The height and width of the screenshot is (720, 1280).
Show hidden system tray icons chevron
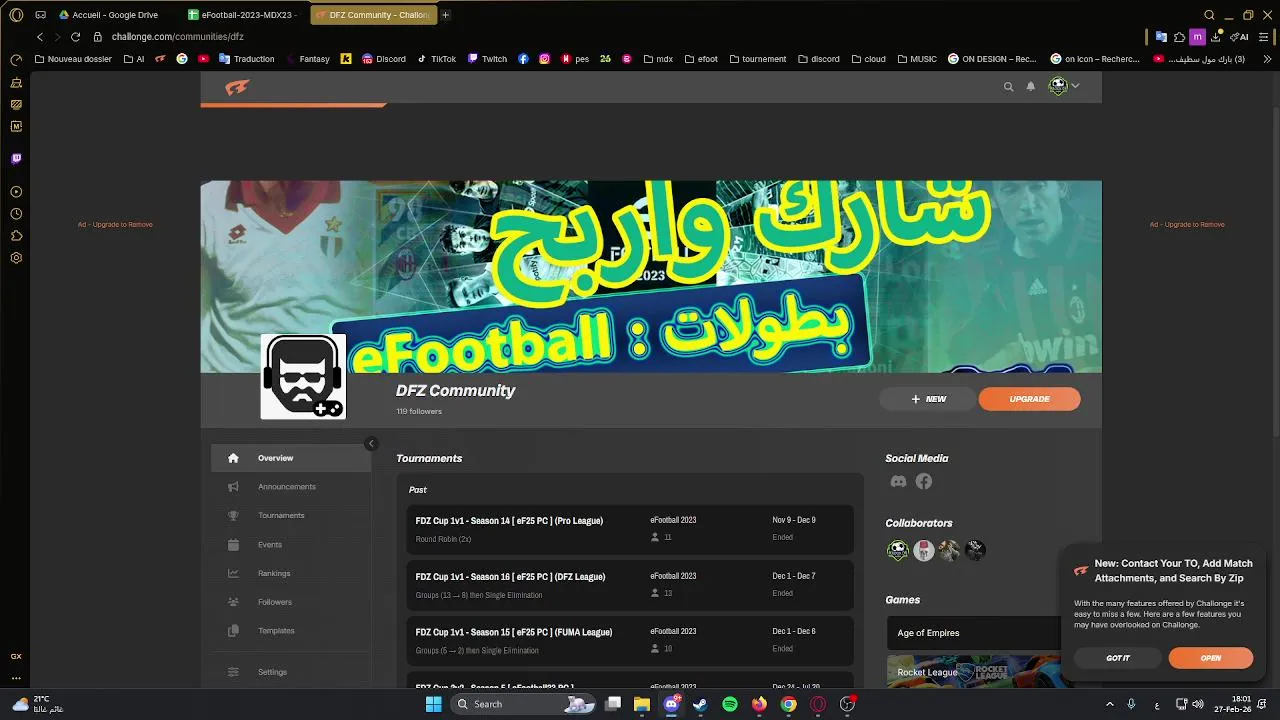point(1109,704)
